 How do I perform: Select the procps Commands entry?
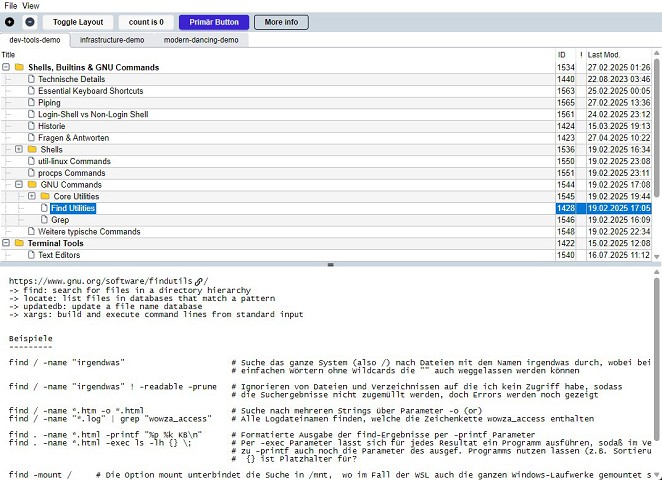pos(71,173)
